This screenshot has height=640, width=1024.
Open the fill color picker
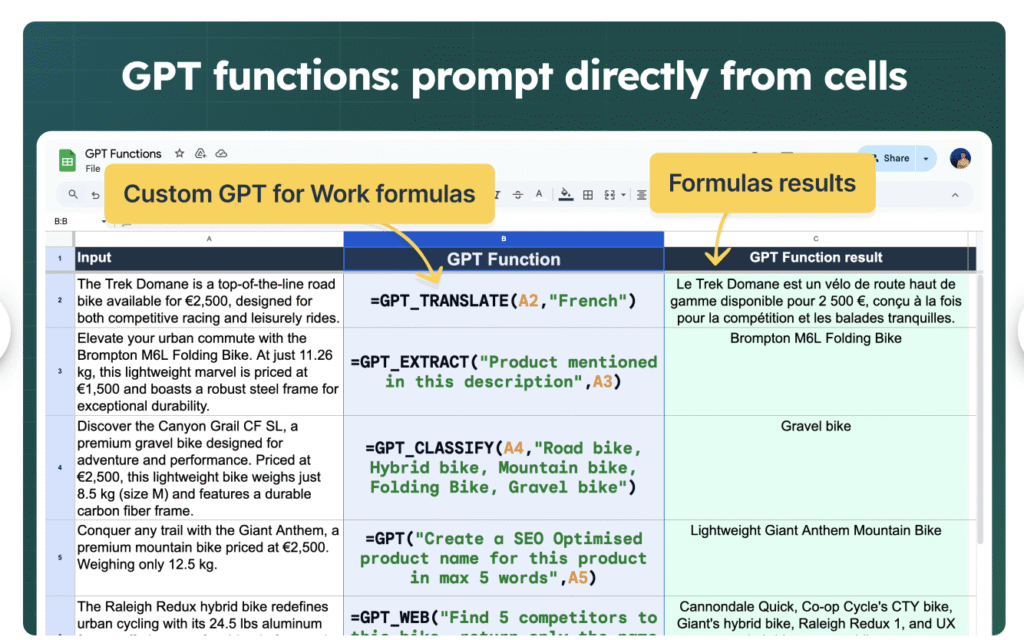click(x=566, y=195)
